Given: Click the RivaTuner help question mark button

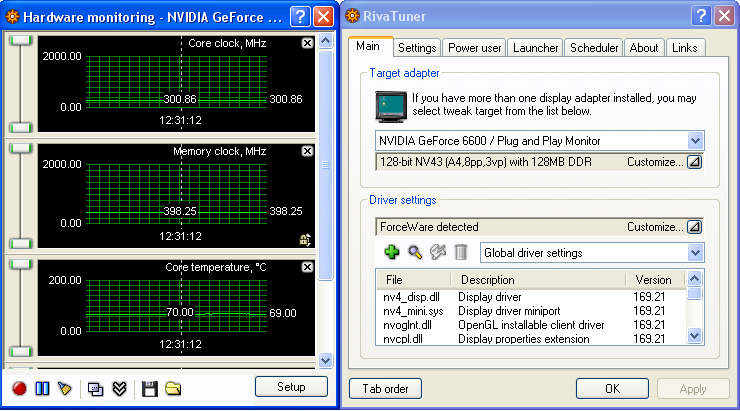Looking at the screenshot, I should (x=701, y=16).
